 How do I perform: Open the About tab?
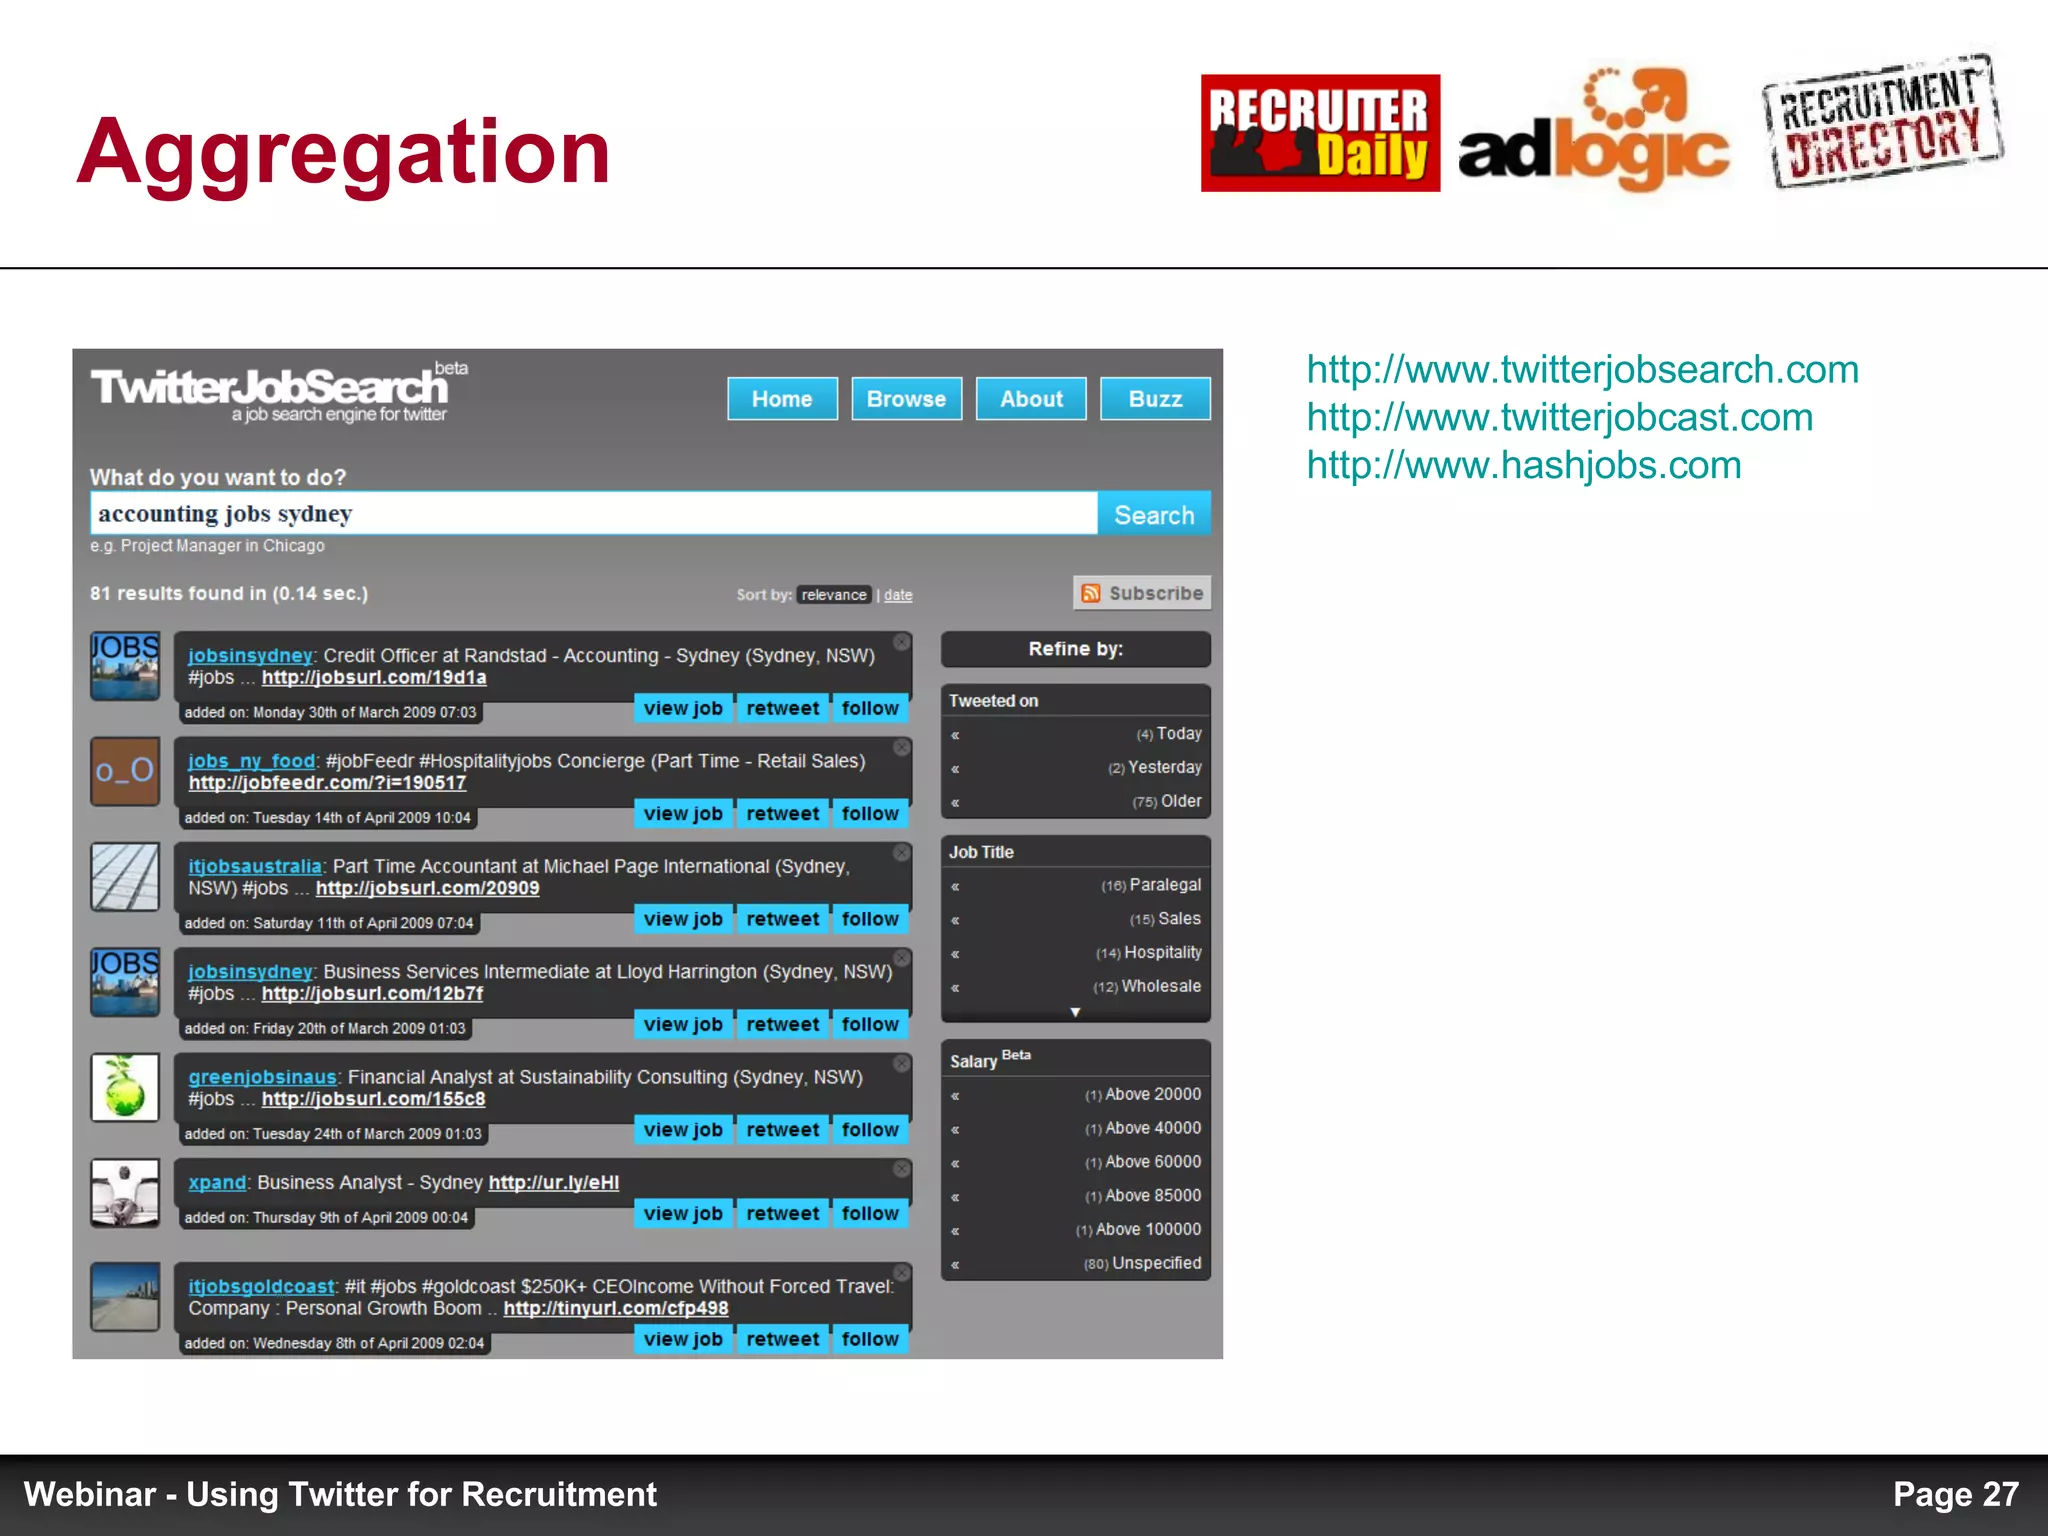click(x=1031, y=399)
